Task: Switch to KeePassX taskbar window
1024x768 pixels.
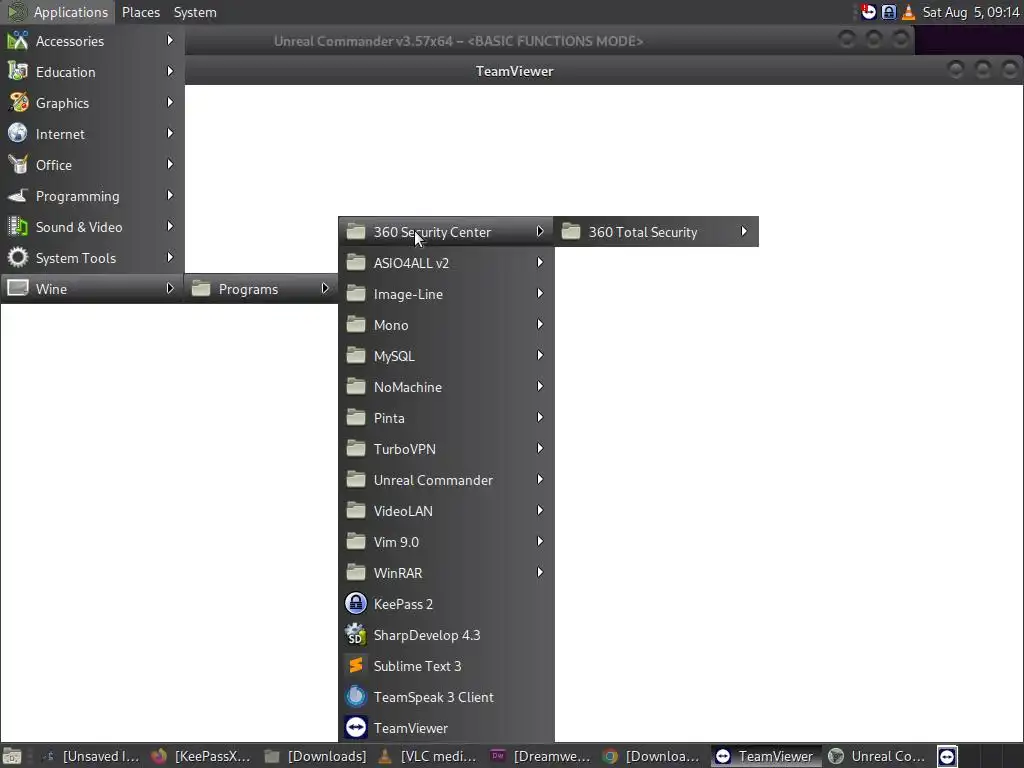Action: pos(201,756)
